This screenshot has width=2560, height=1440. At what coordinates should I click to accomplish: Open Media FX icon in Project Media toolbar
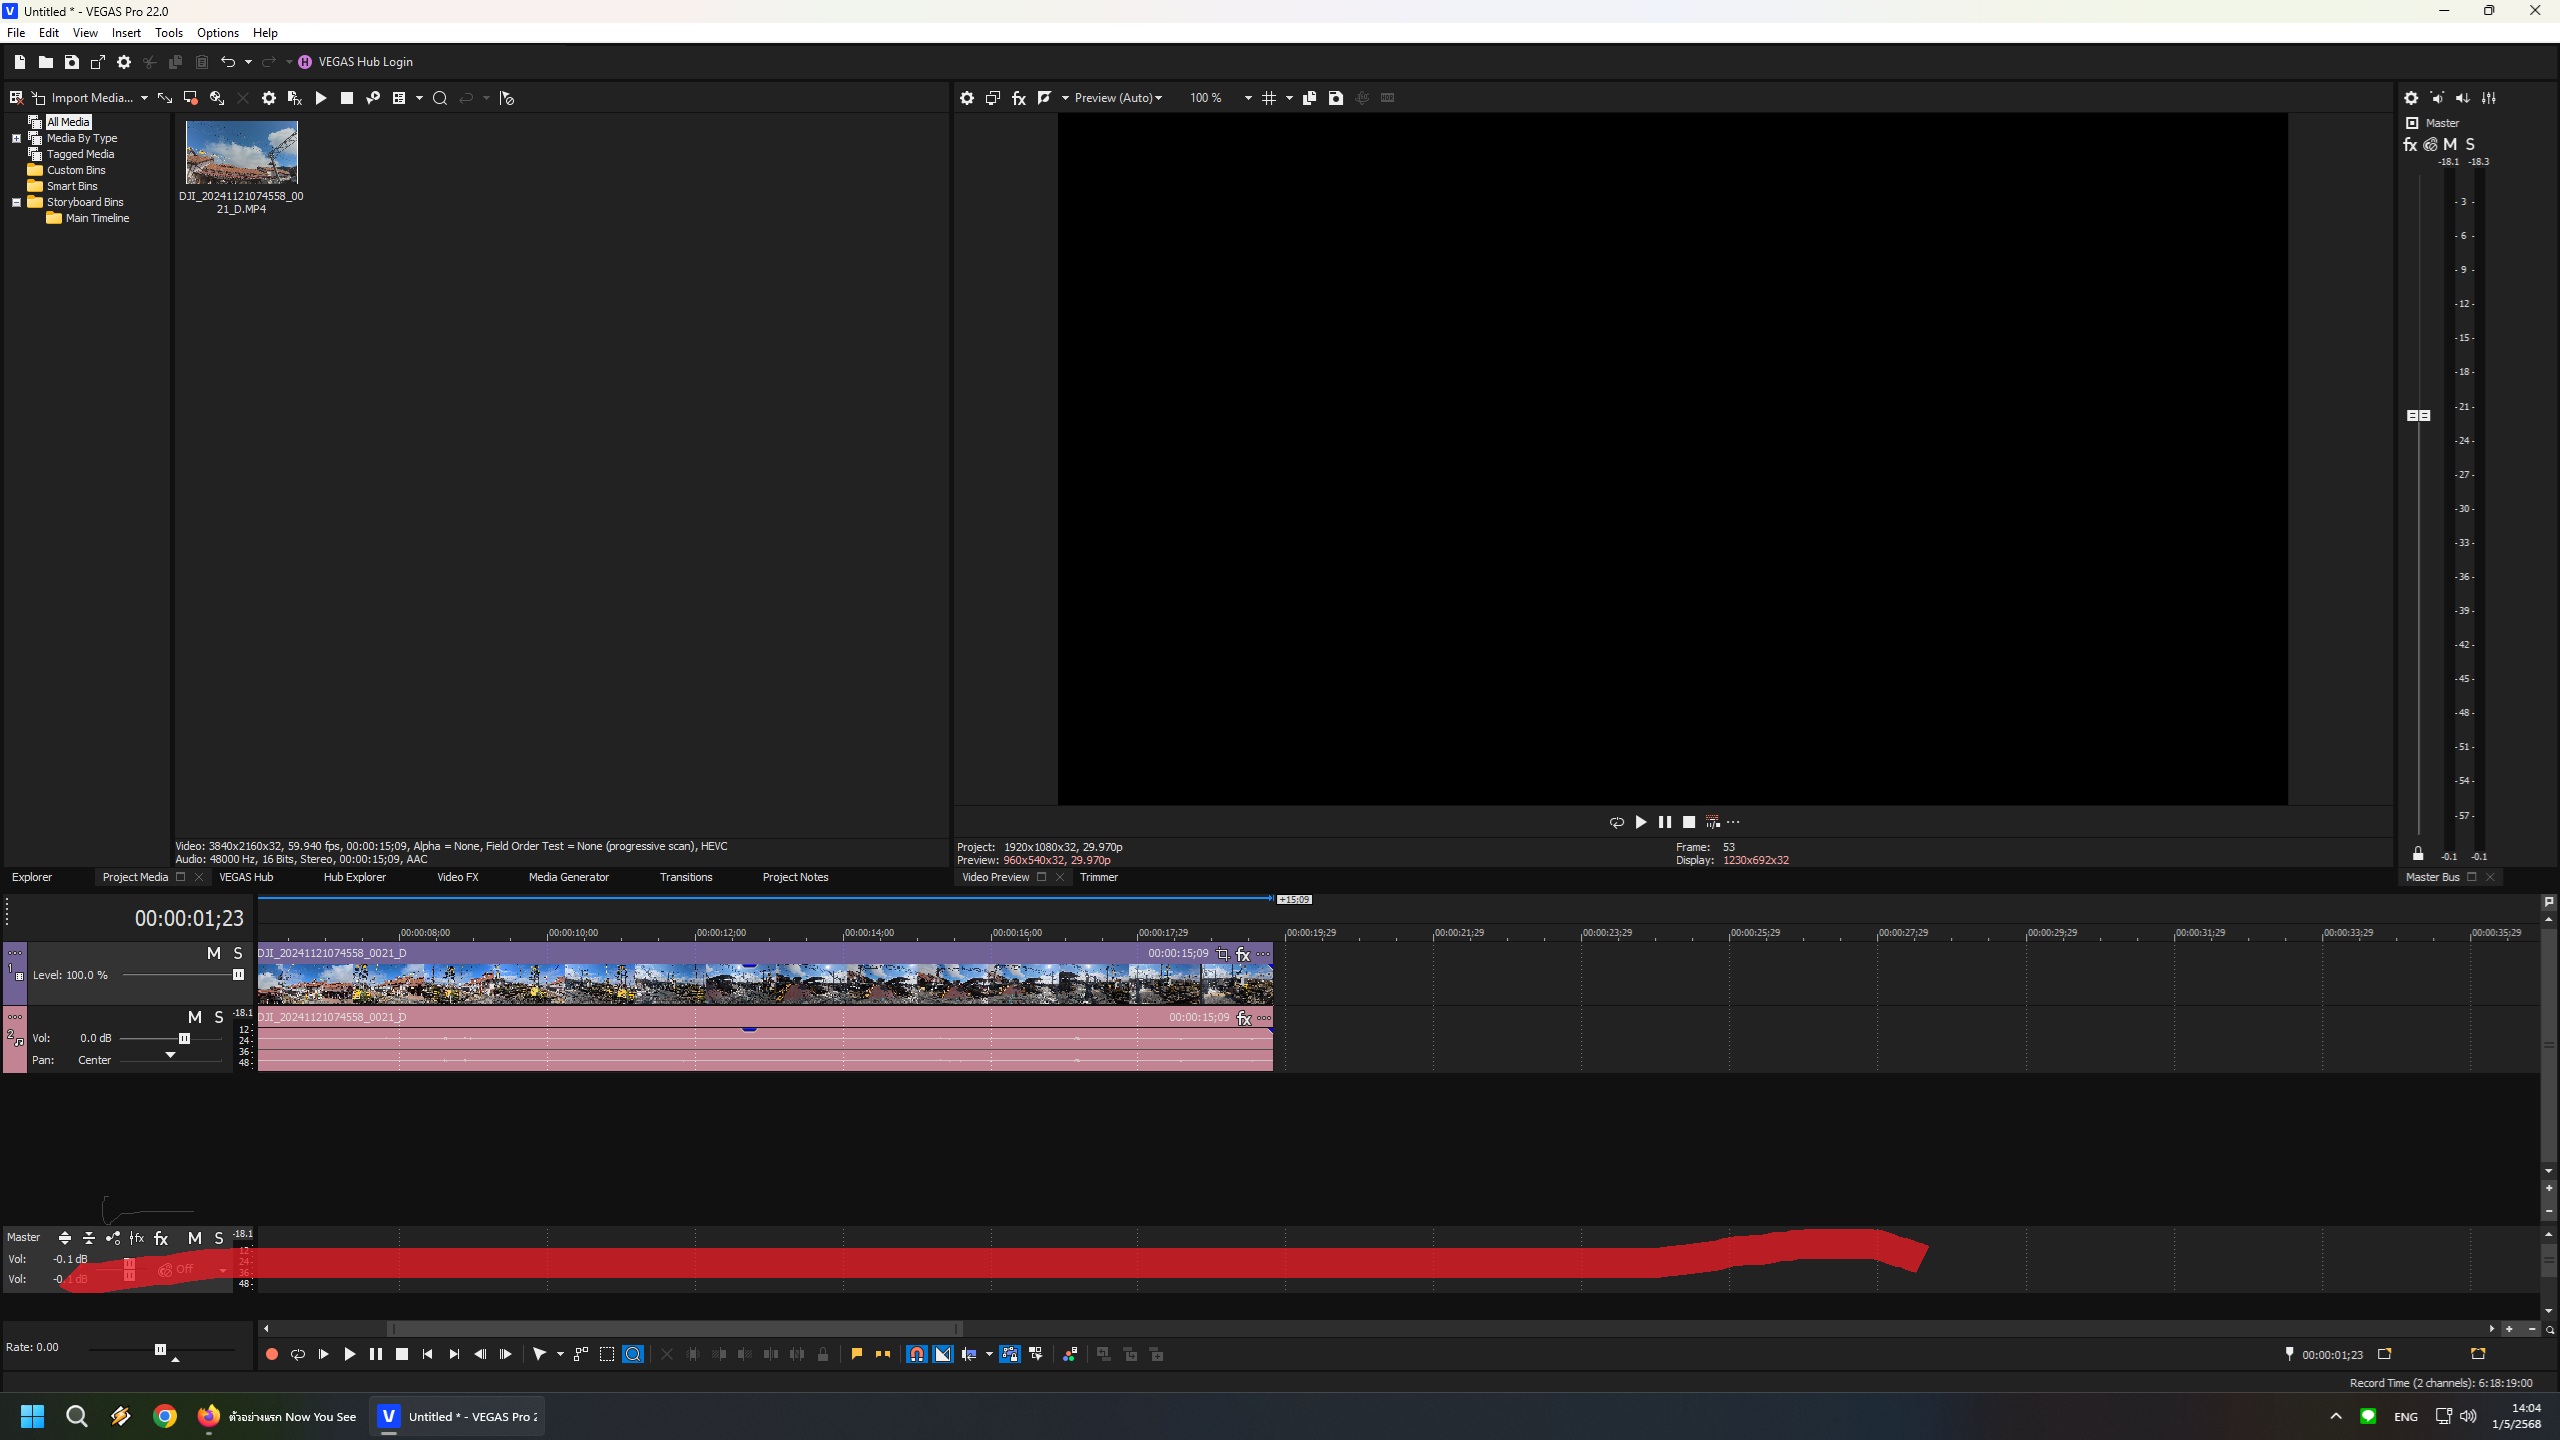(x=295, y=98)
